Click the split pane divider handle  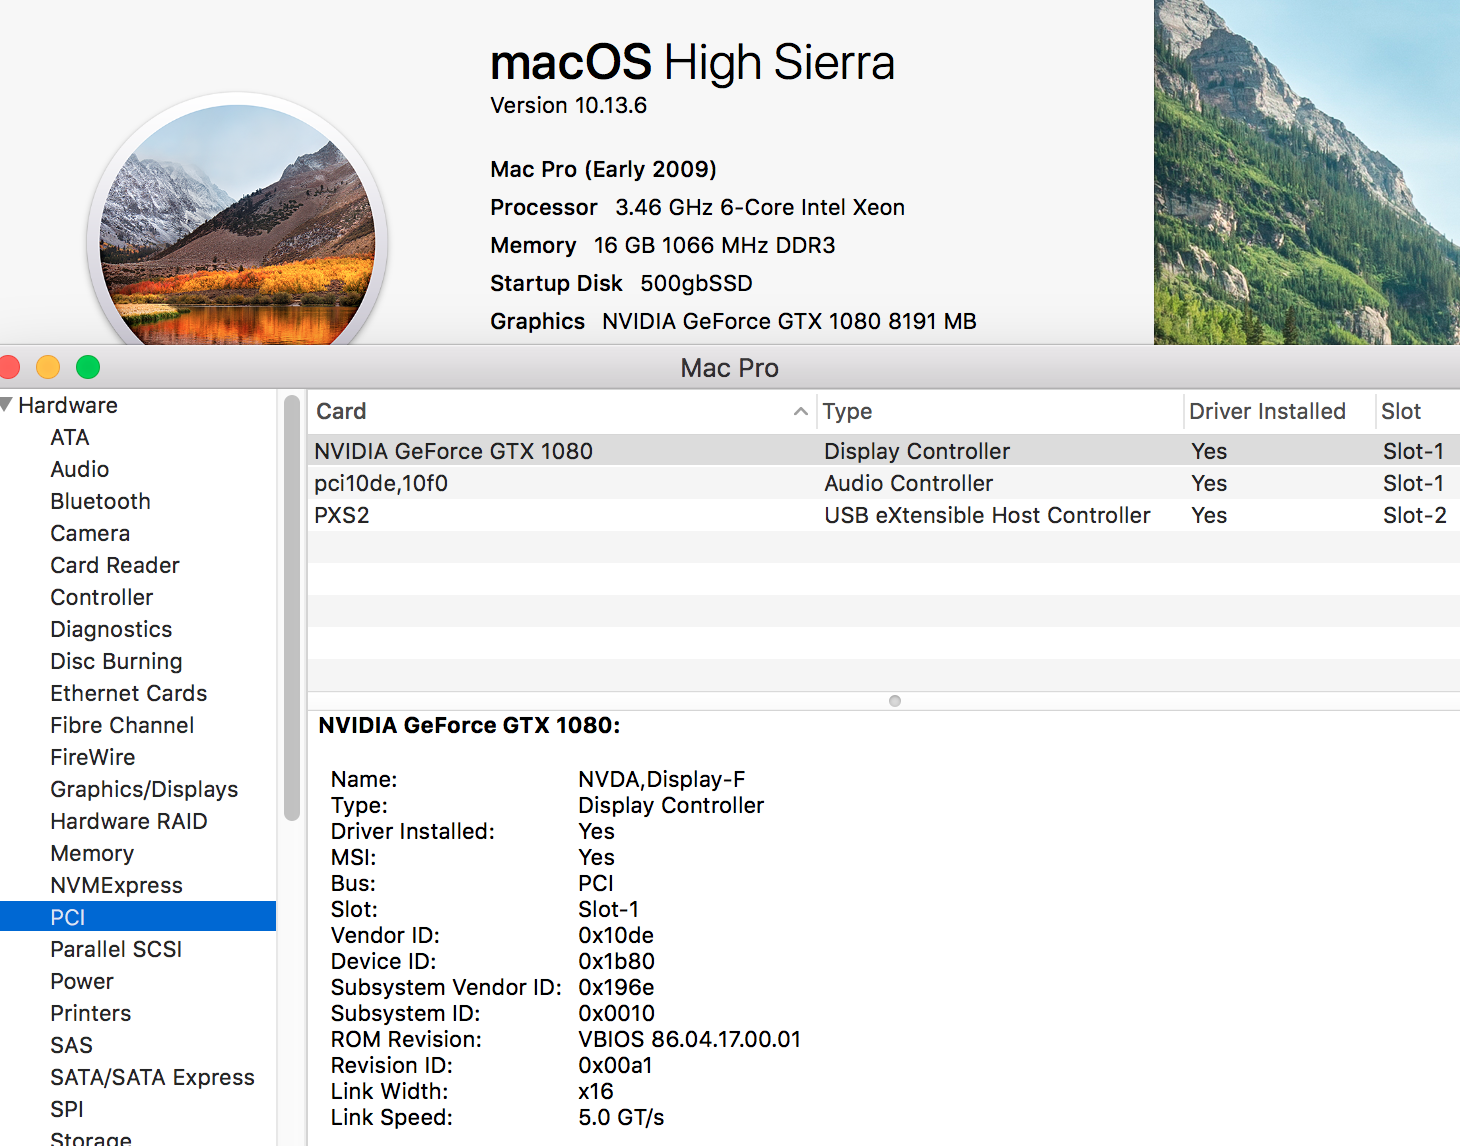[895, 701]
